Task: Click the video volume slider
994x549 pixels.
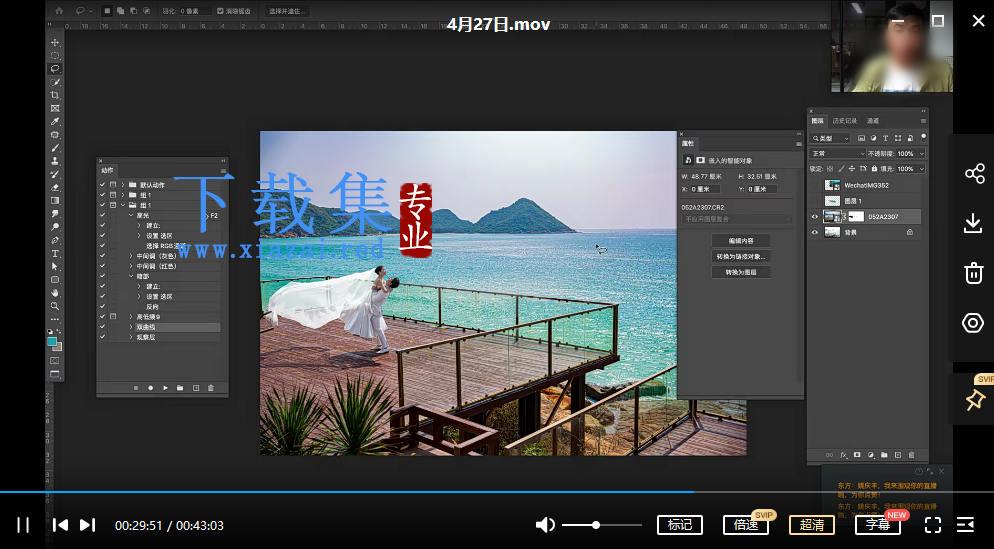Action: pyautogui.click(x=602, y=525)
